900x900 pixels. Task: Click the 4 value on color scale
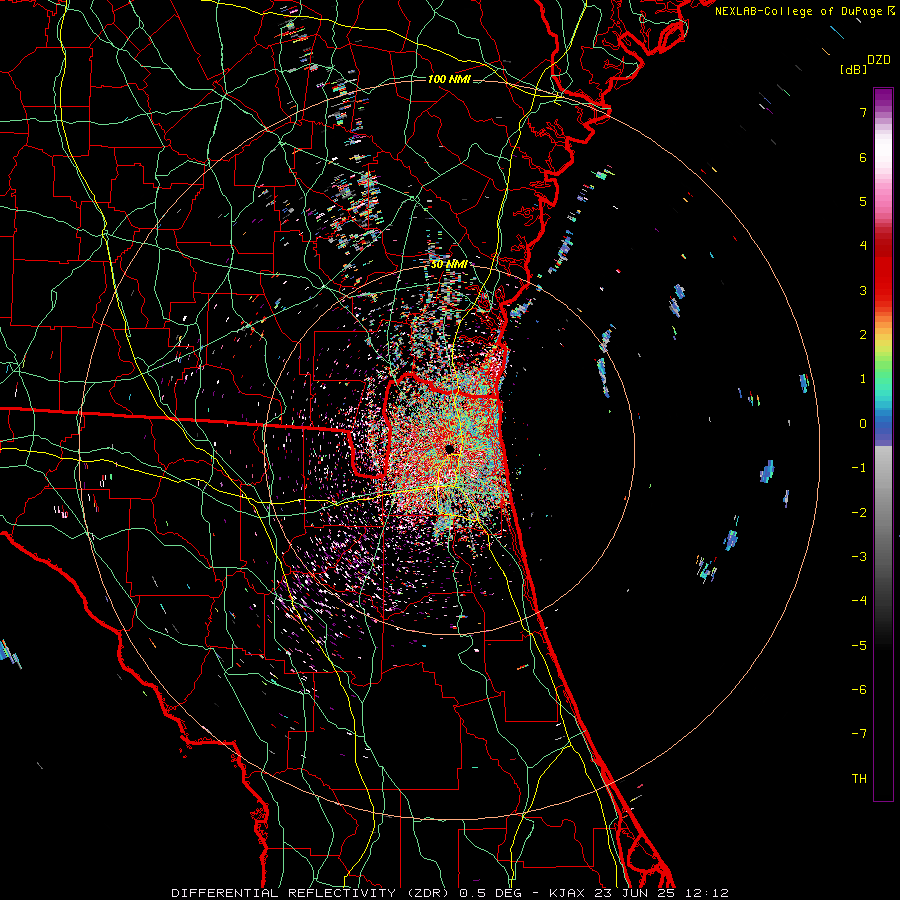click(863, 246)
